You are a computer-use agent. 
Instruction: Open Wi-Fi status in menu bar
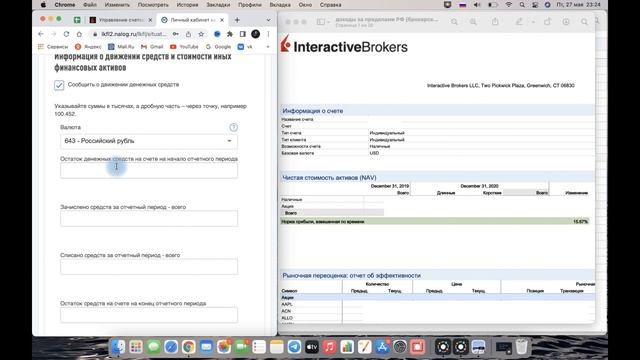click(x=509, y=5)
